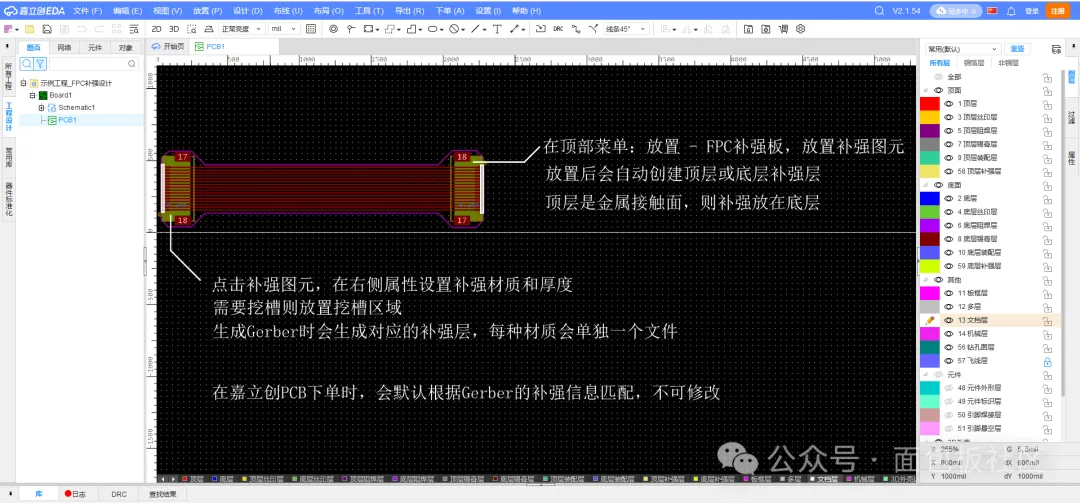Switch to 3D view
1080x503 pixels.
[174, 29]
